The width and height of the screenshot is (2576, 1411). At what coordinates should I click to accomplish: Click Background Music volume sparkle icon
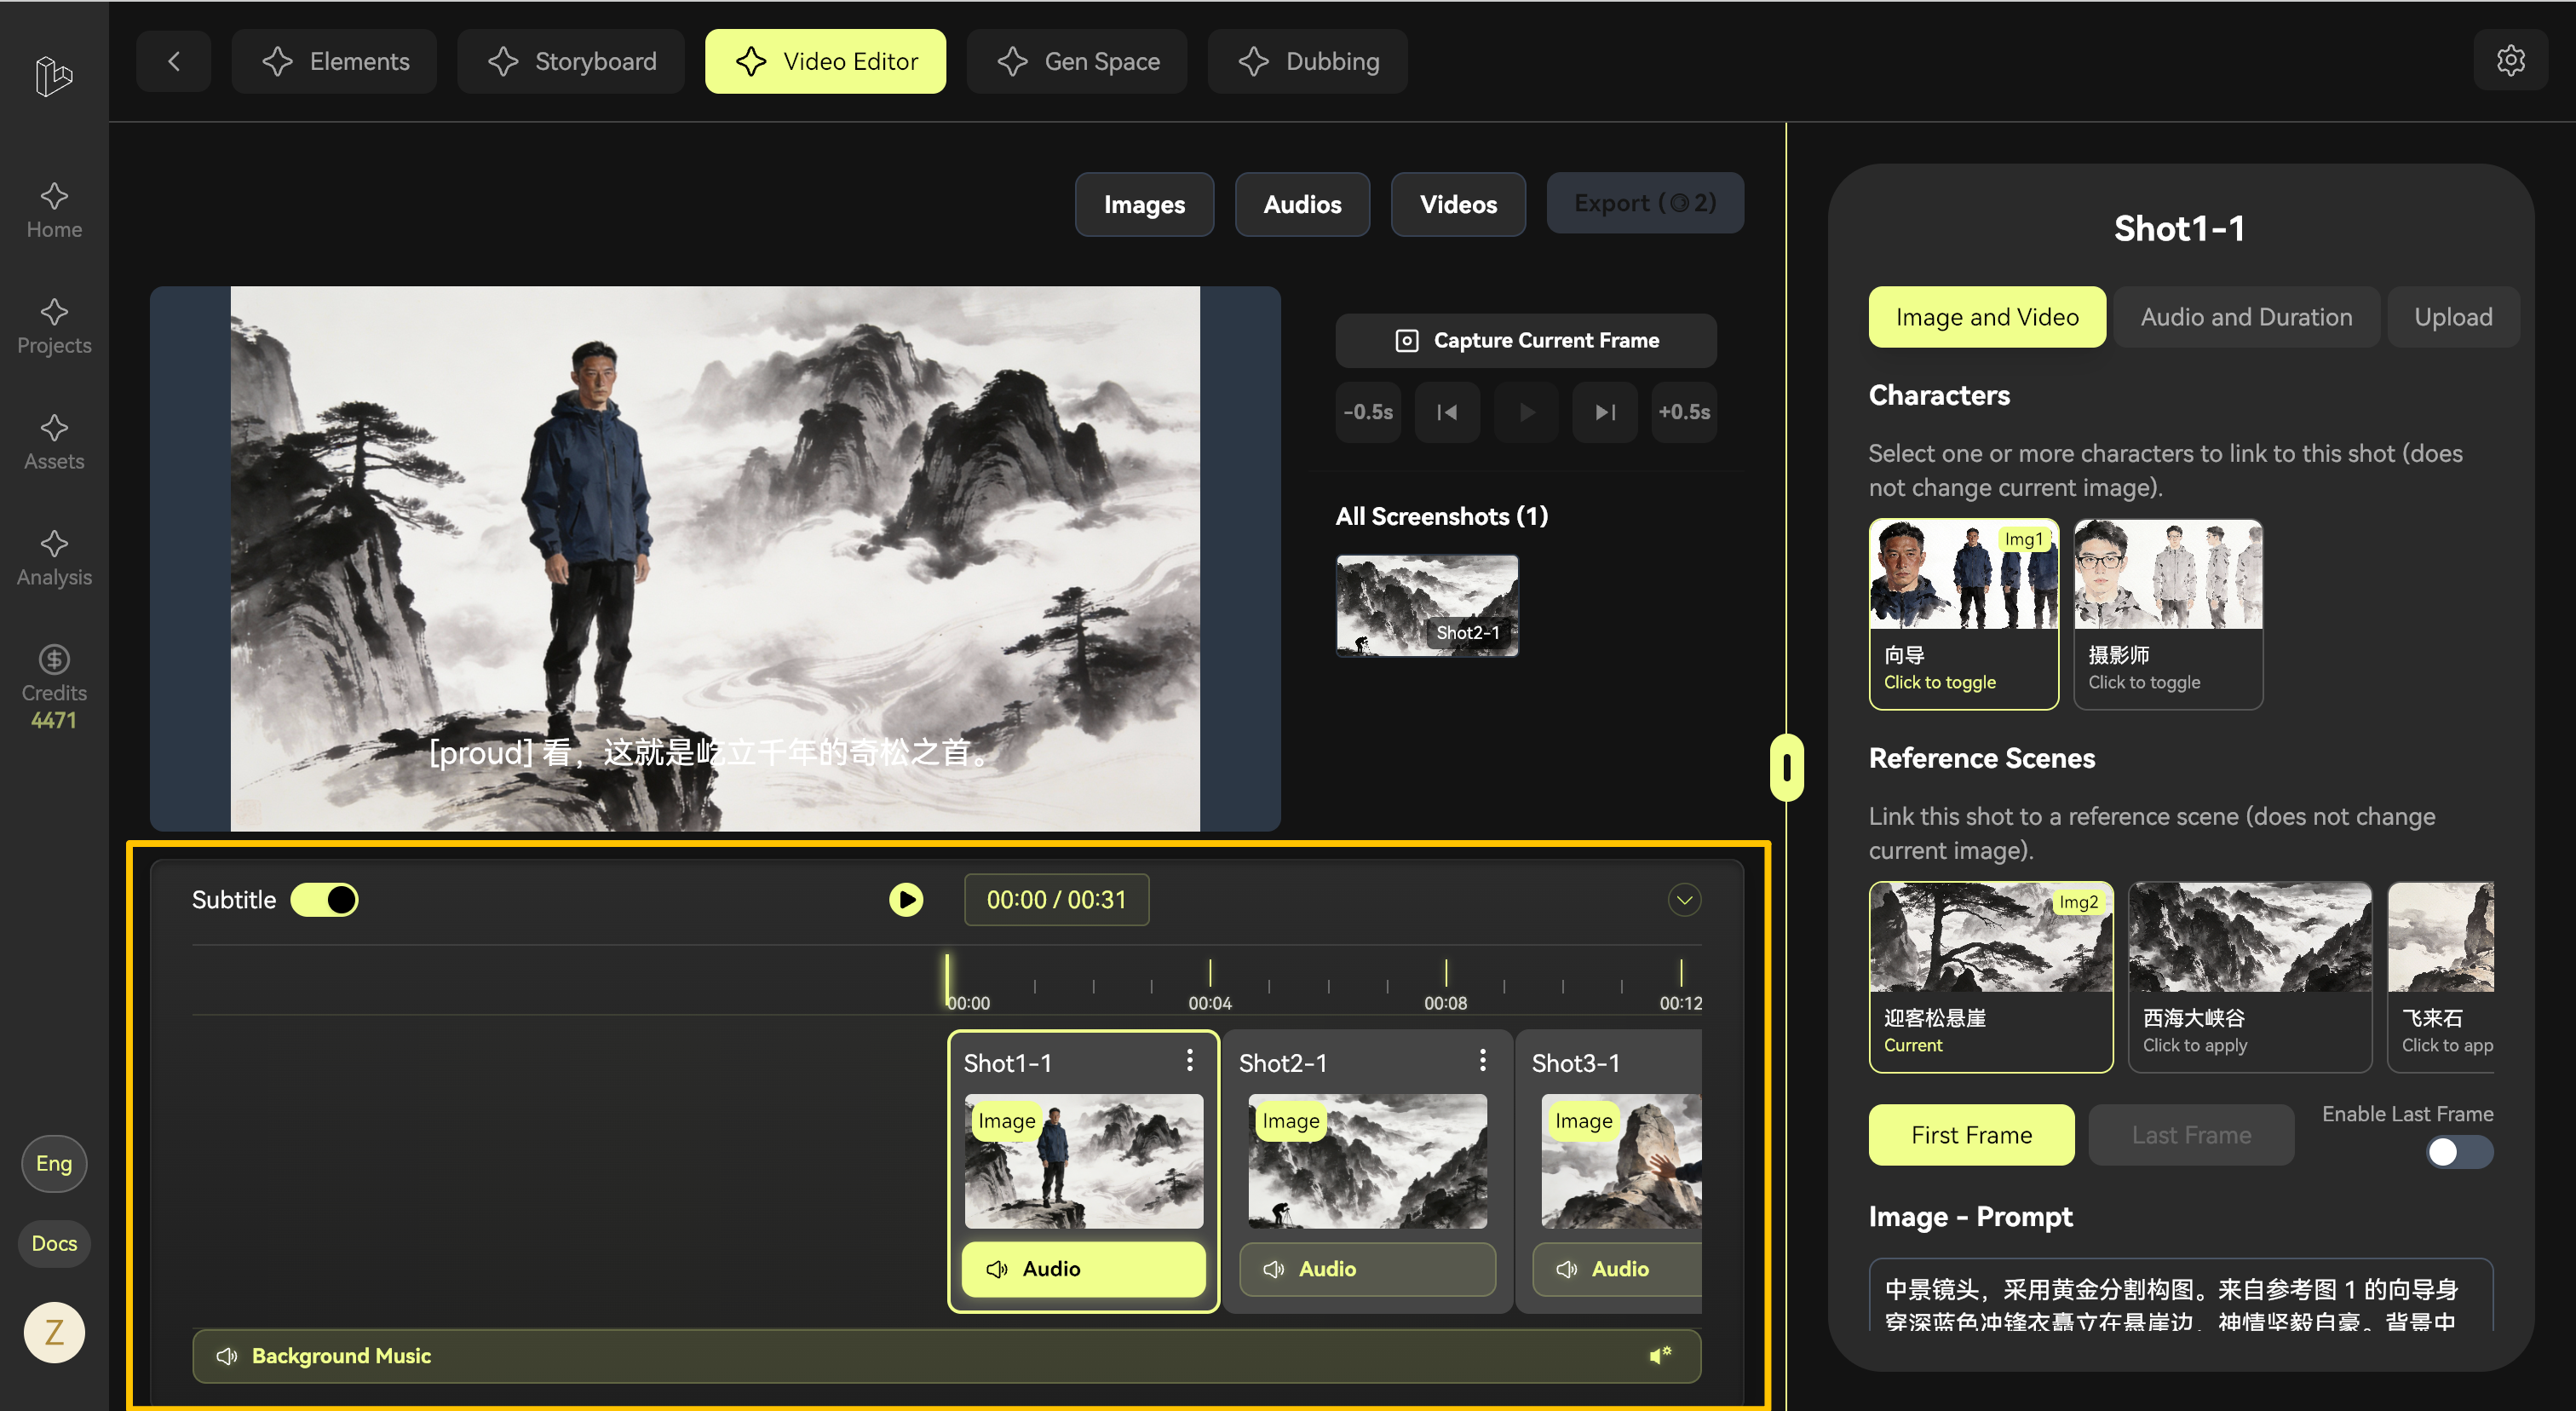click(1660, 1355)
